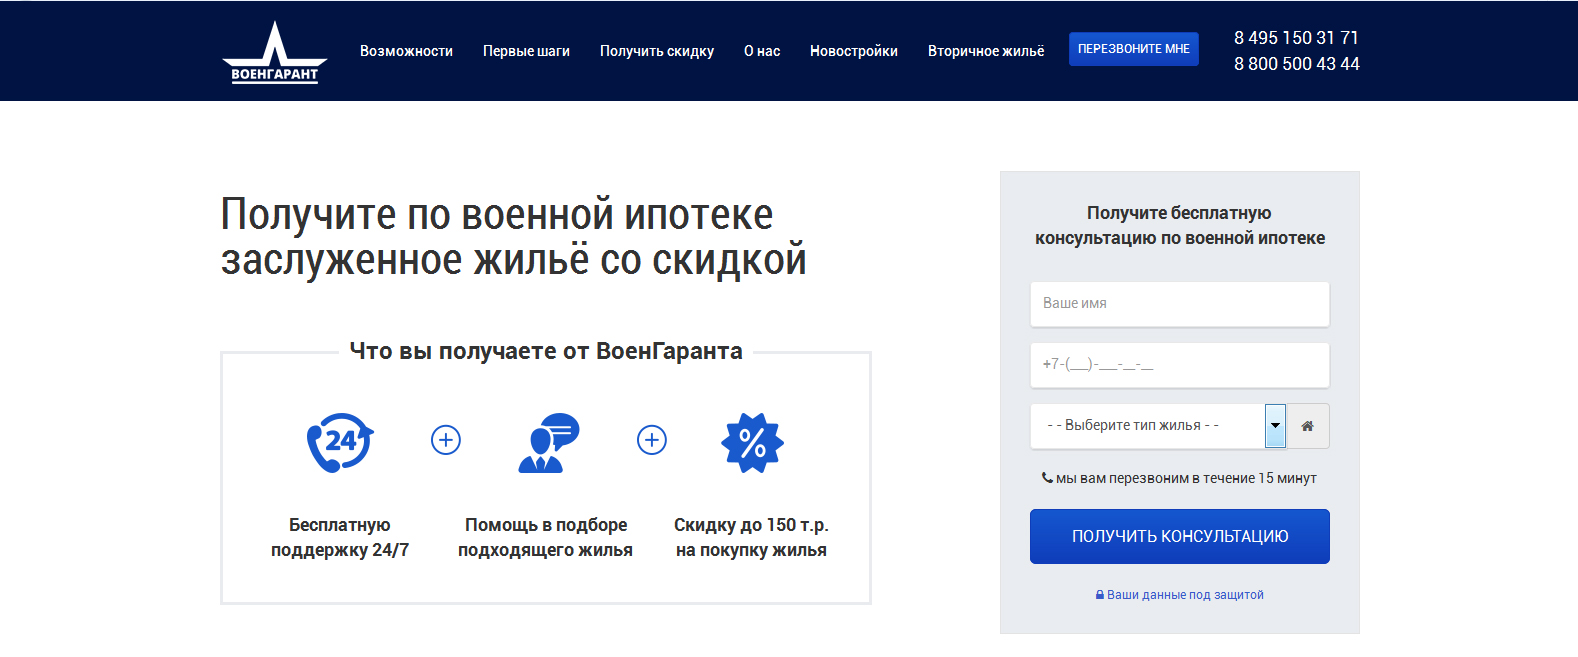Viewport: 1578px width, 657px height.
Task: Click phone number 8 800 500 43 44
Action: coord(1297,64)
